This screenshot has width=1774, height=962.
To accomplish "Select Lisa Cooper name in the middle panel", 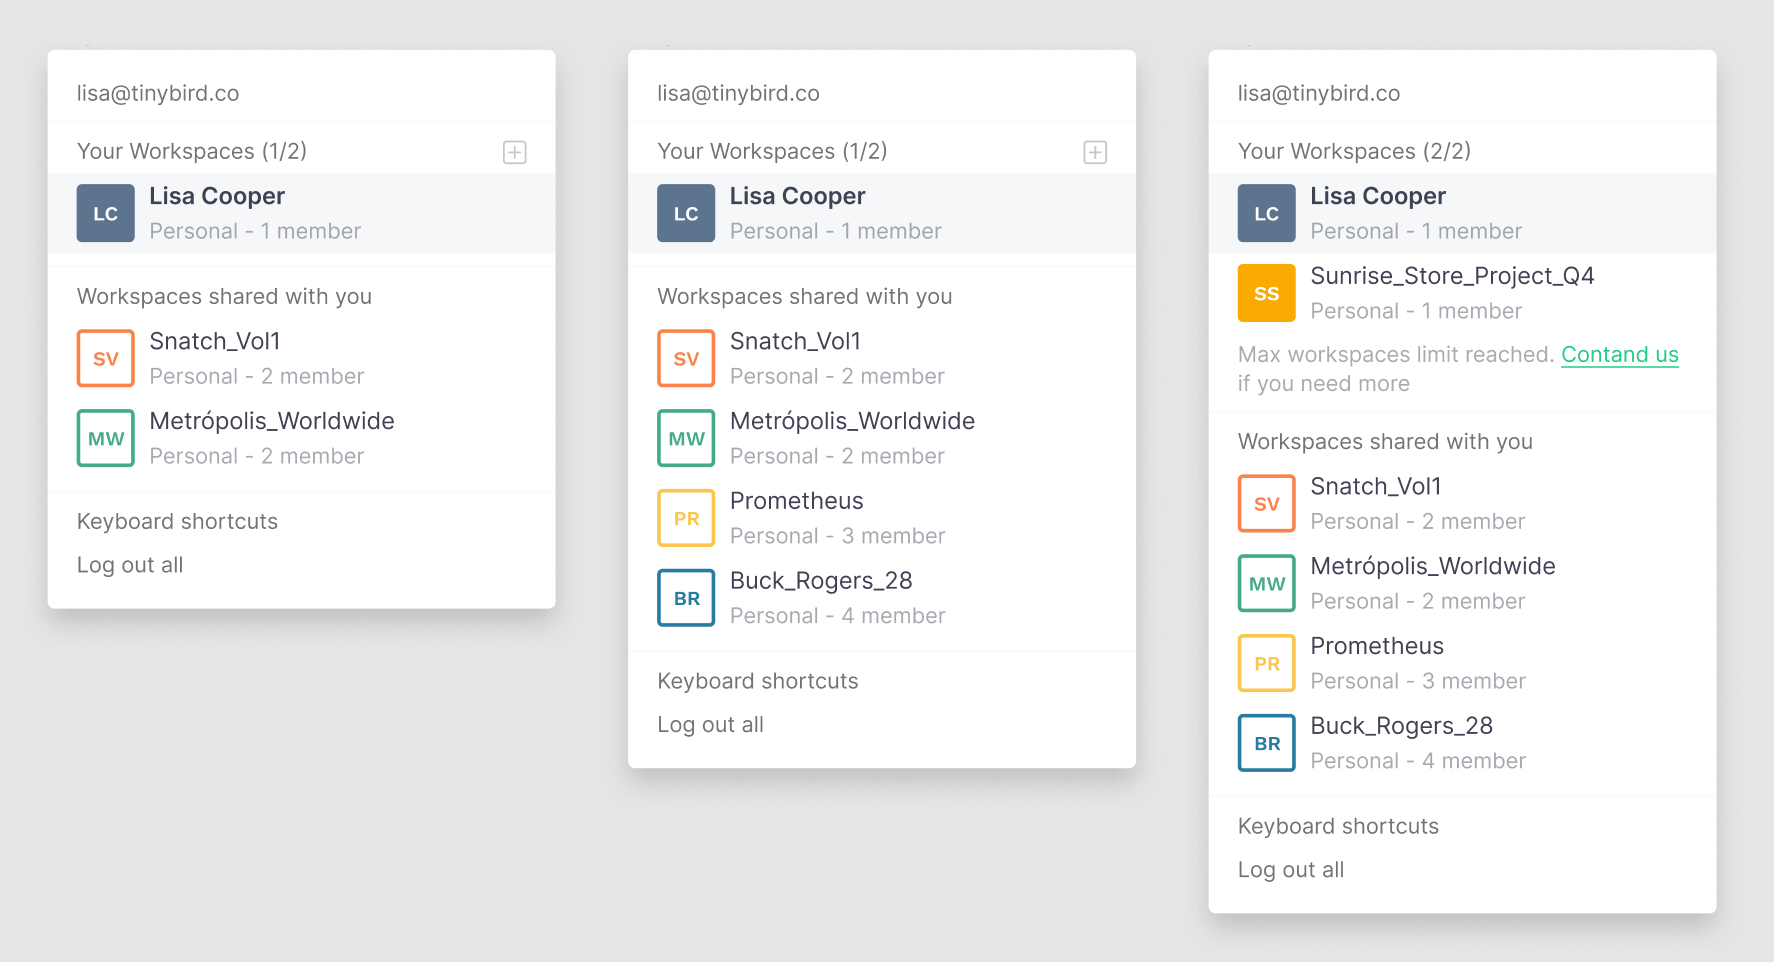I will pyautogui.click(x=797, y=196).
